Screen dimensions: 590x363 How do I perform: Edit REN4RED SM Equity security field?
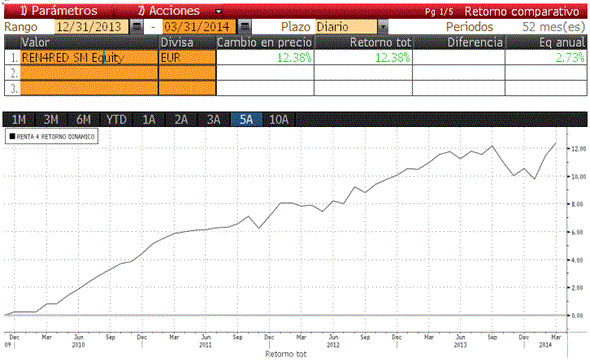click(x=89, y=58)
